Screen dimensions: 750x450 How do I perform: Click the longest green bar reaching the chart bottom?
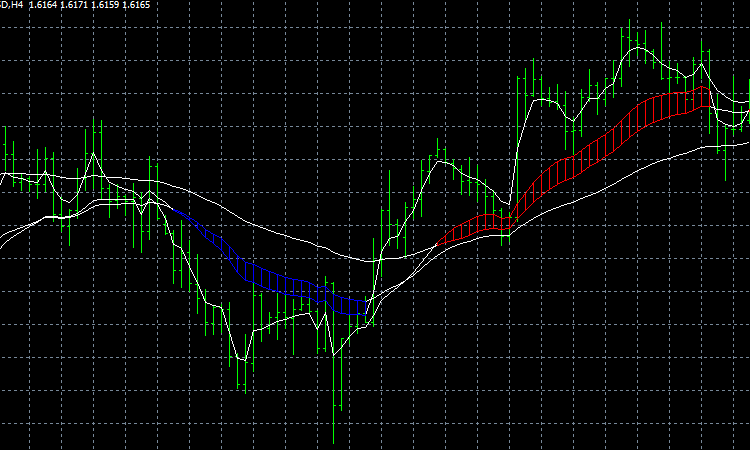pos(333,363)
